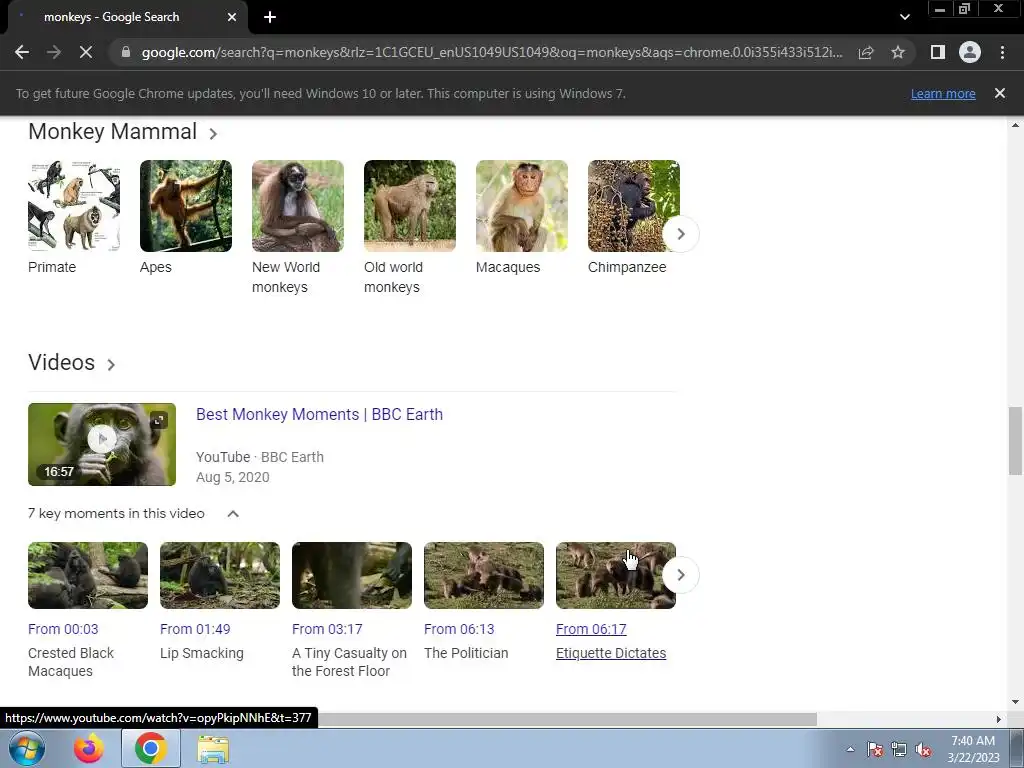1024x768 pixels.
Task: Open the Chimpanzee image card
Action: click(x=633, y=206)
